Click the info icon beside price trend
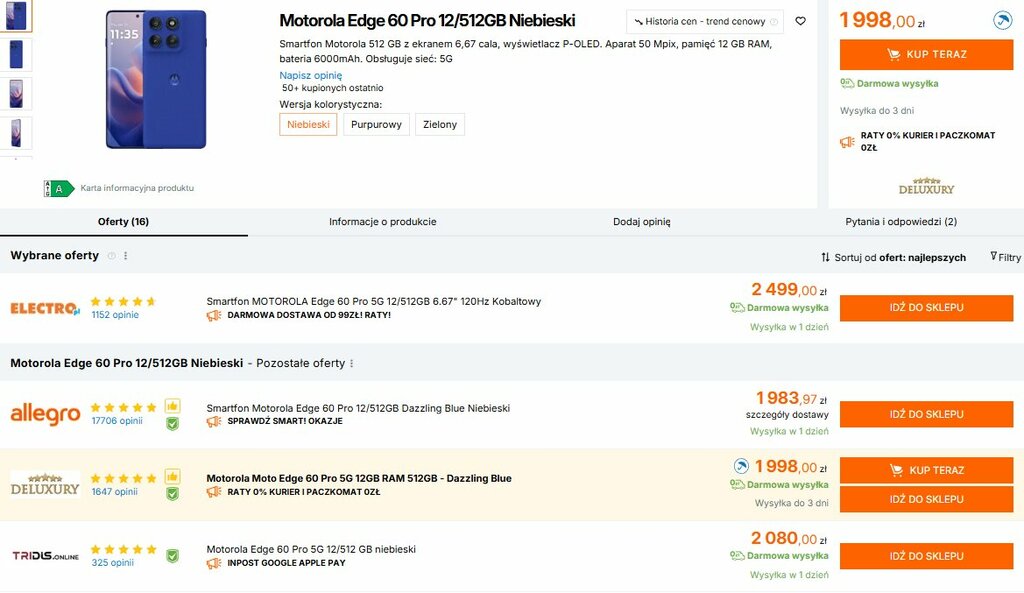1024x593 pixels. [774, 22]
